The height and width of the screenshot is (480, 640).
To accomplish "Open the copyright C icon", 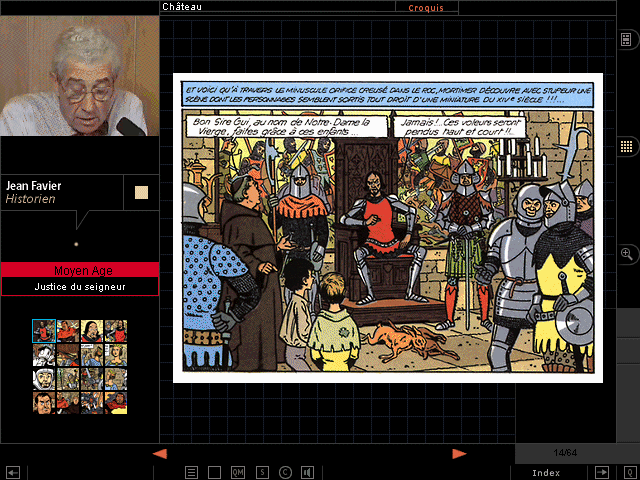I will point(285,473).
